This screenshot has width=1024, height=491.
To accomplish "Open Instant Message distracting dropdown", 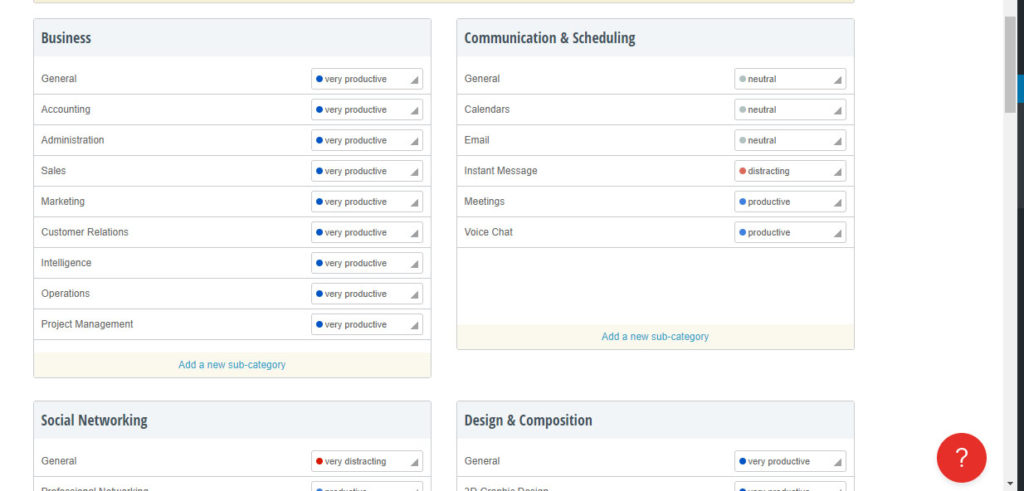I will pyautogui.click(x=790, y=171).
